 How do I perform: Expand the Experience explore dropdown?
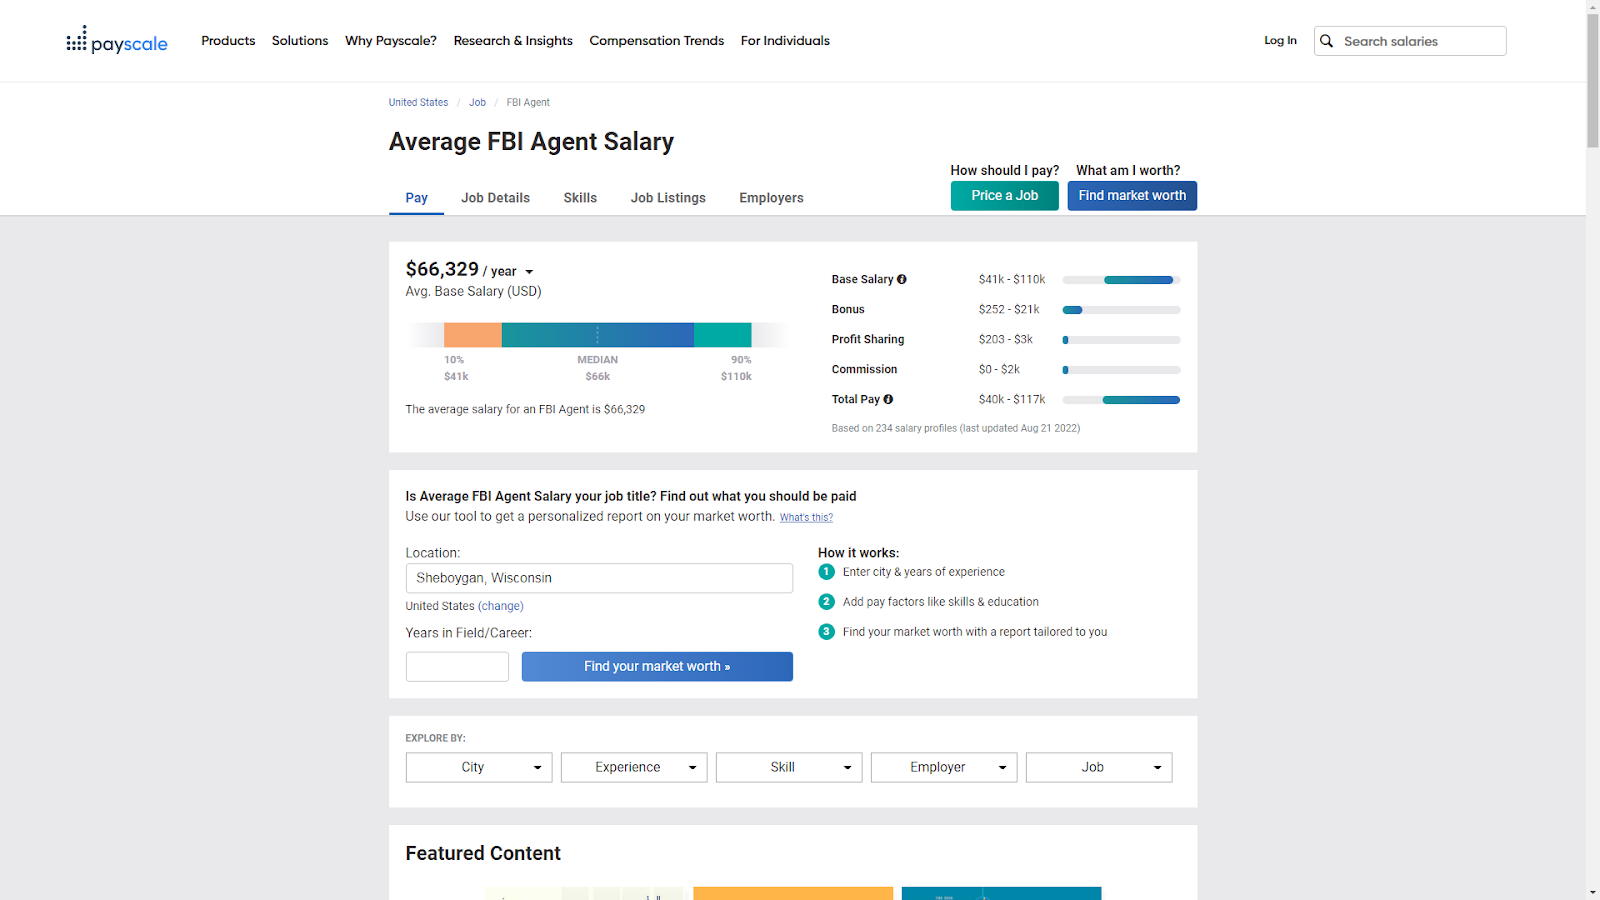[634, 768]
